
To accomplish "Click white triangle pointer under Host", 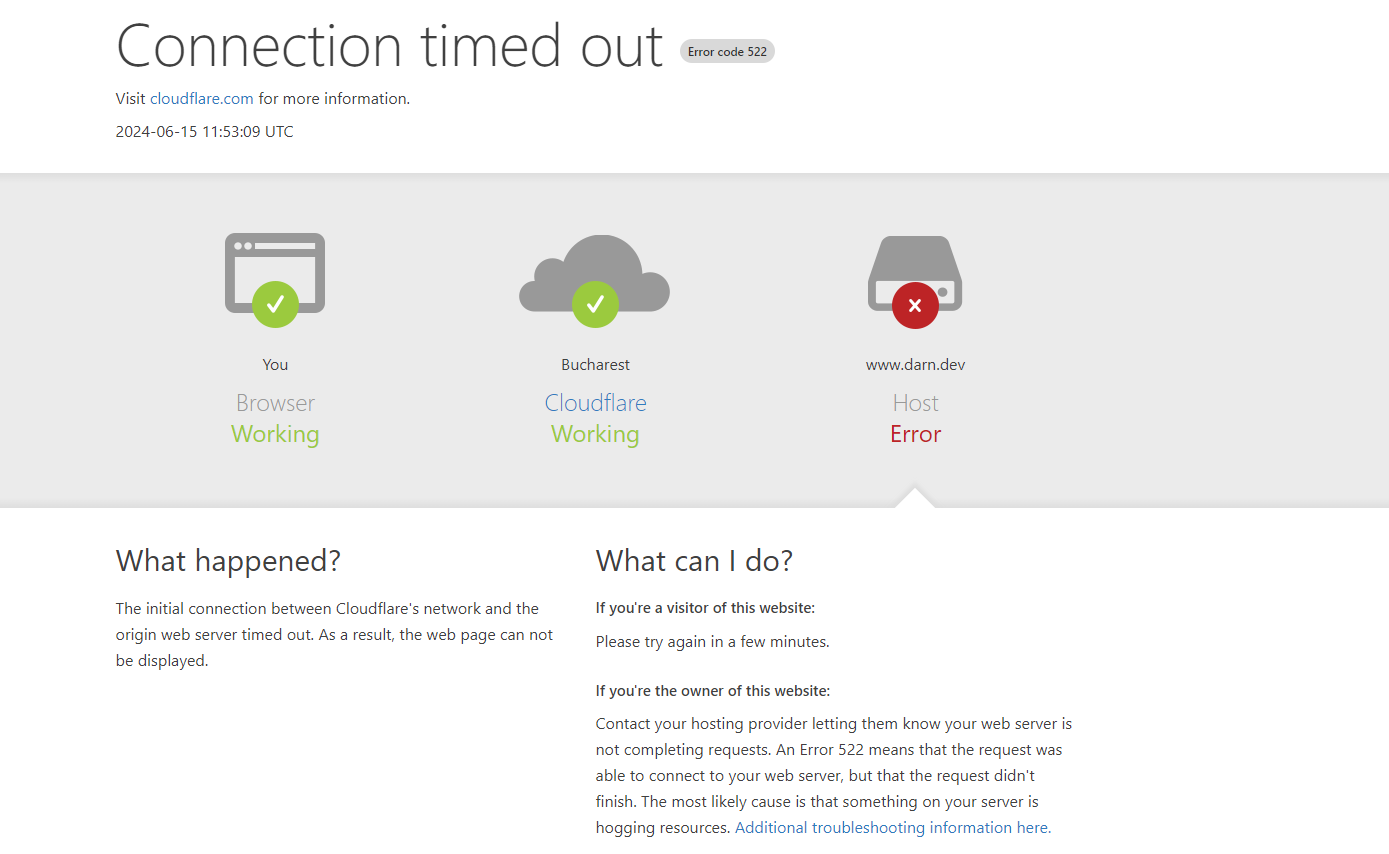I will click(x=915, y=497).
